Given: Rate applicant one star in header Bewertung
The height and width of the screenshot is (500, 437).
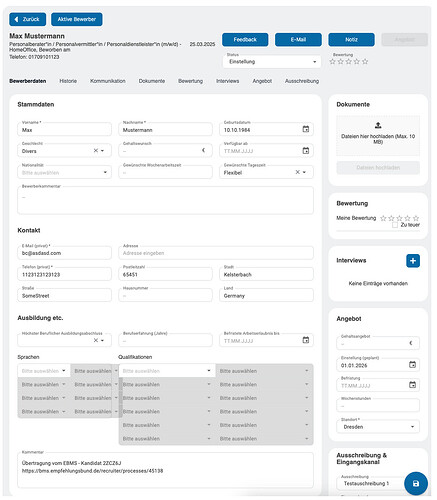Looking at the screenshot, I should tap(332, 61).
